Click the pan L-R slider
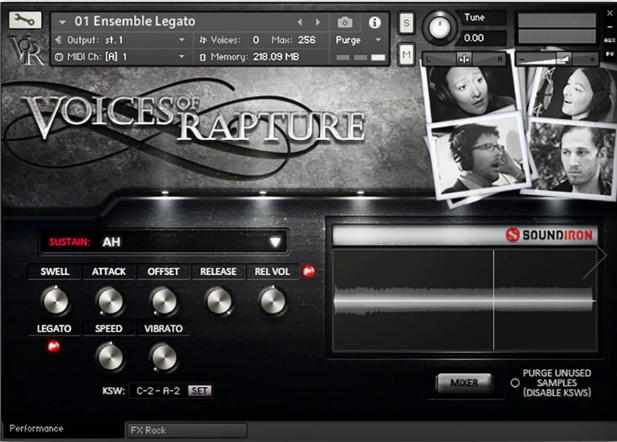The height and width of the screenshot is (442, 617). click(464, 59)
